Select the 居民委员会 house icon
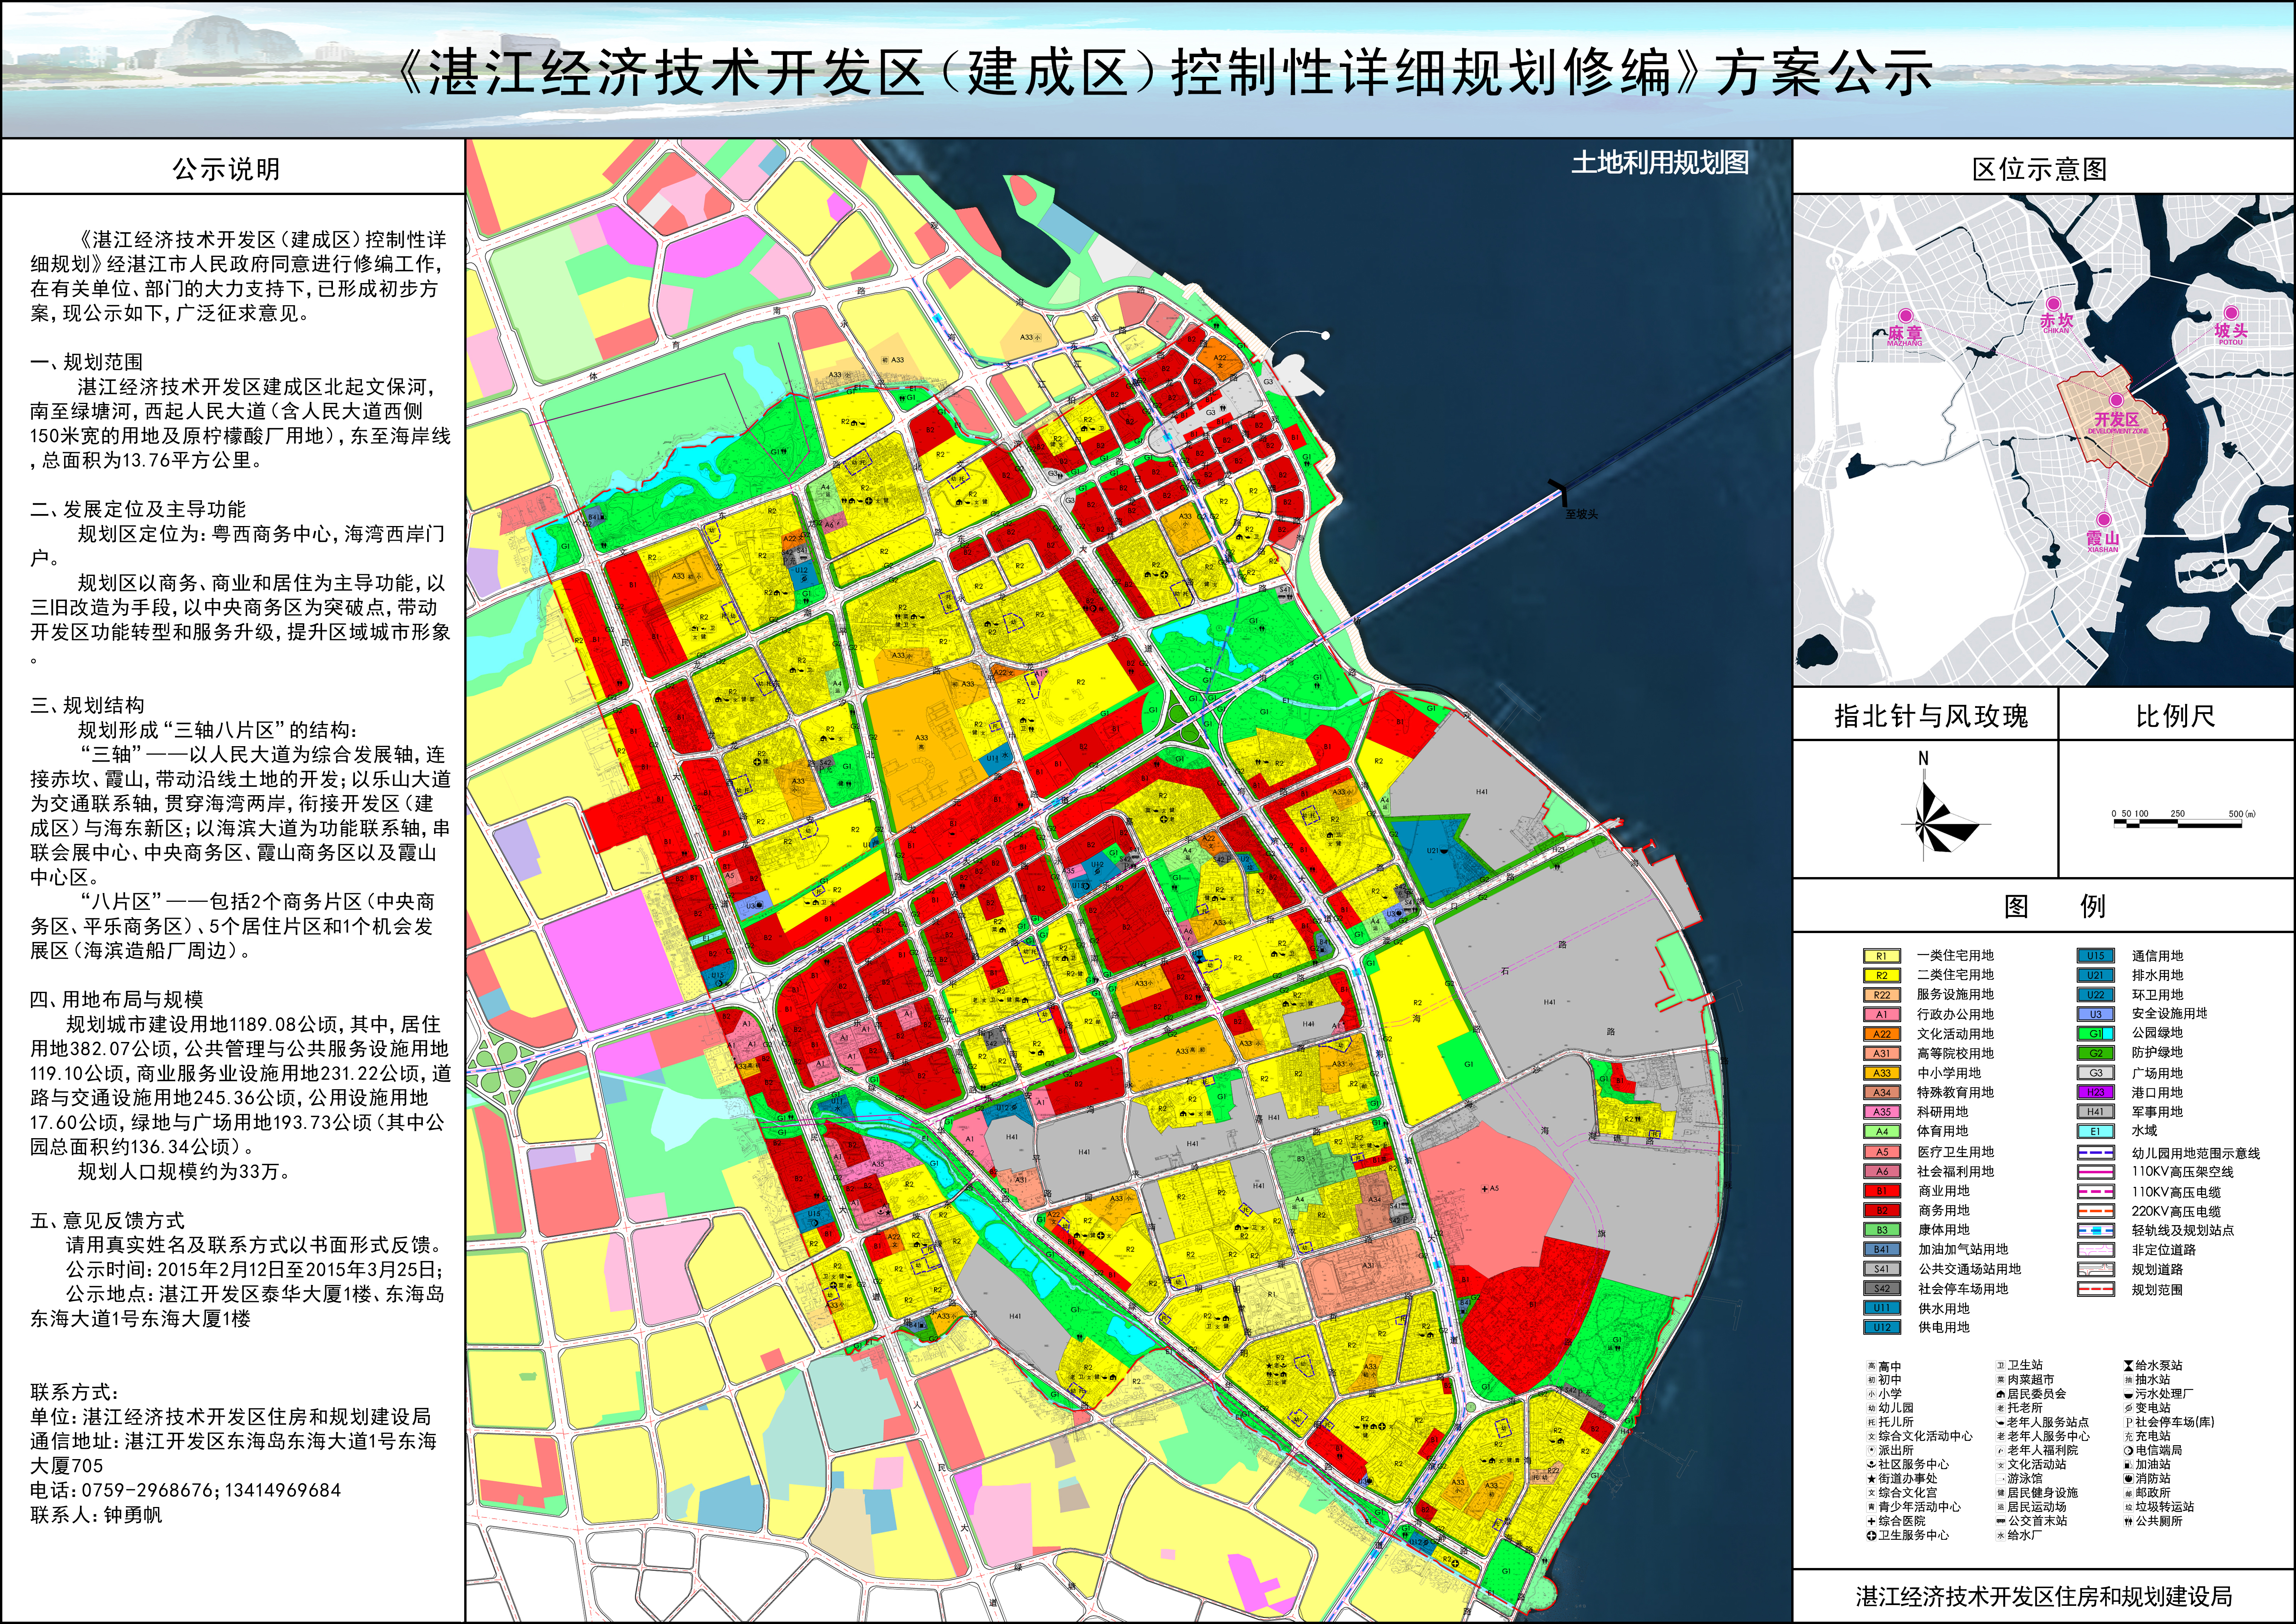2296x1624 pixels. click(2000, 1393)
